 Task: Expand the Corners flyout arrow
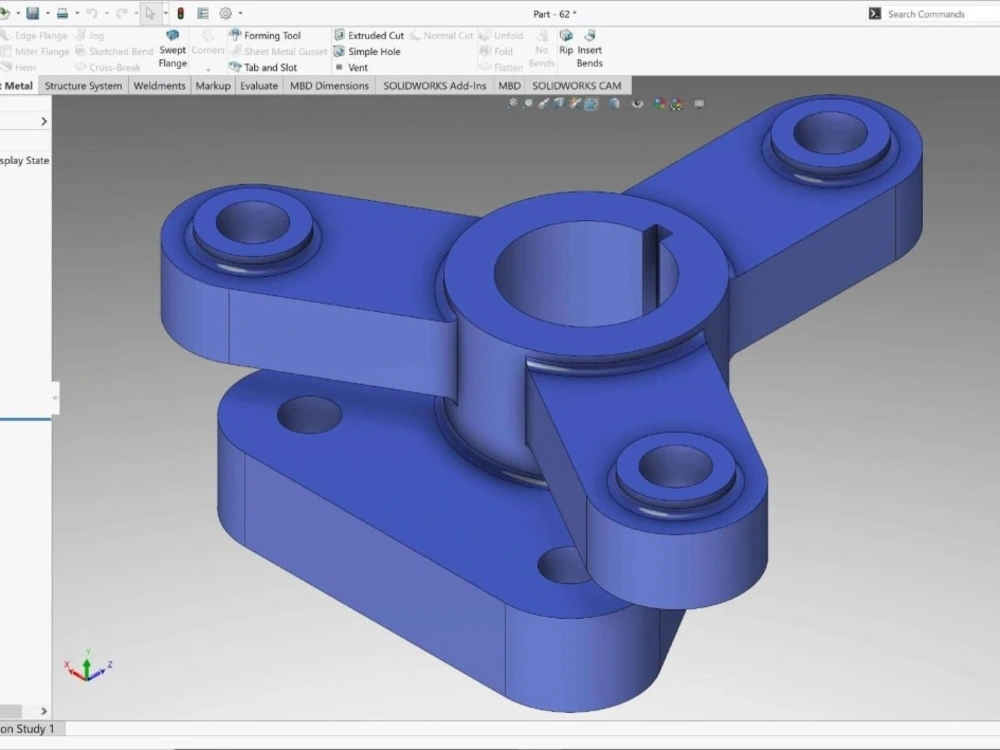click(208, 69)
